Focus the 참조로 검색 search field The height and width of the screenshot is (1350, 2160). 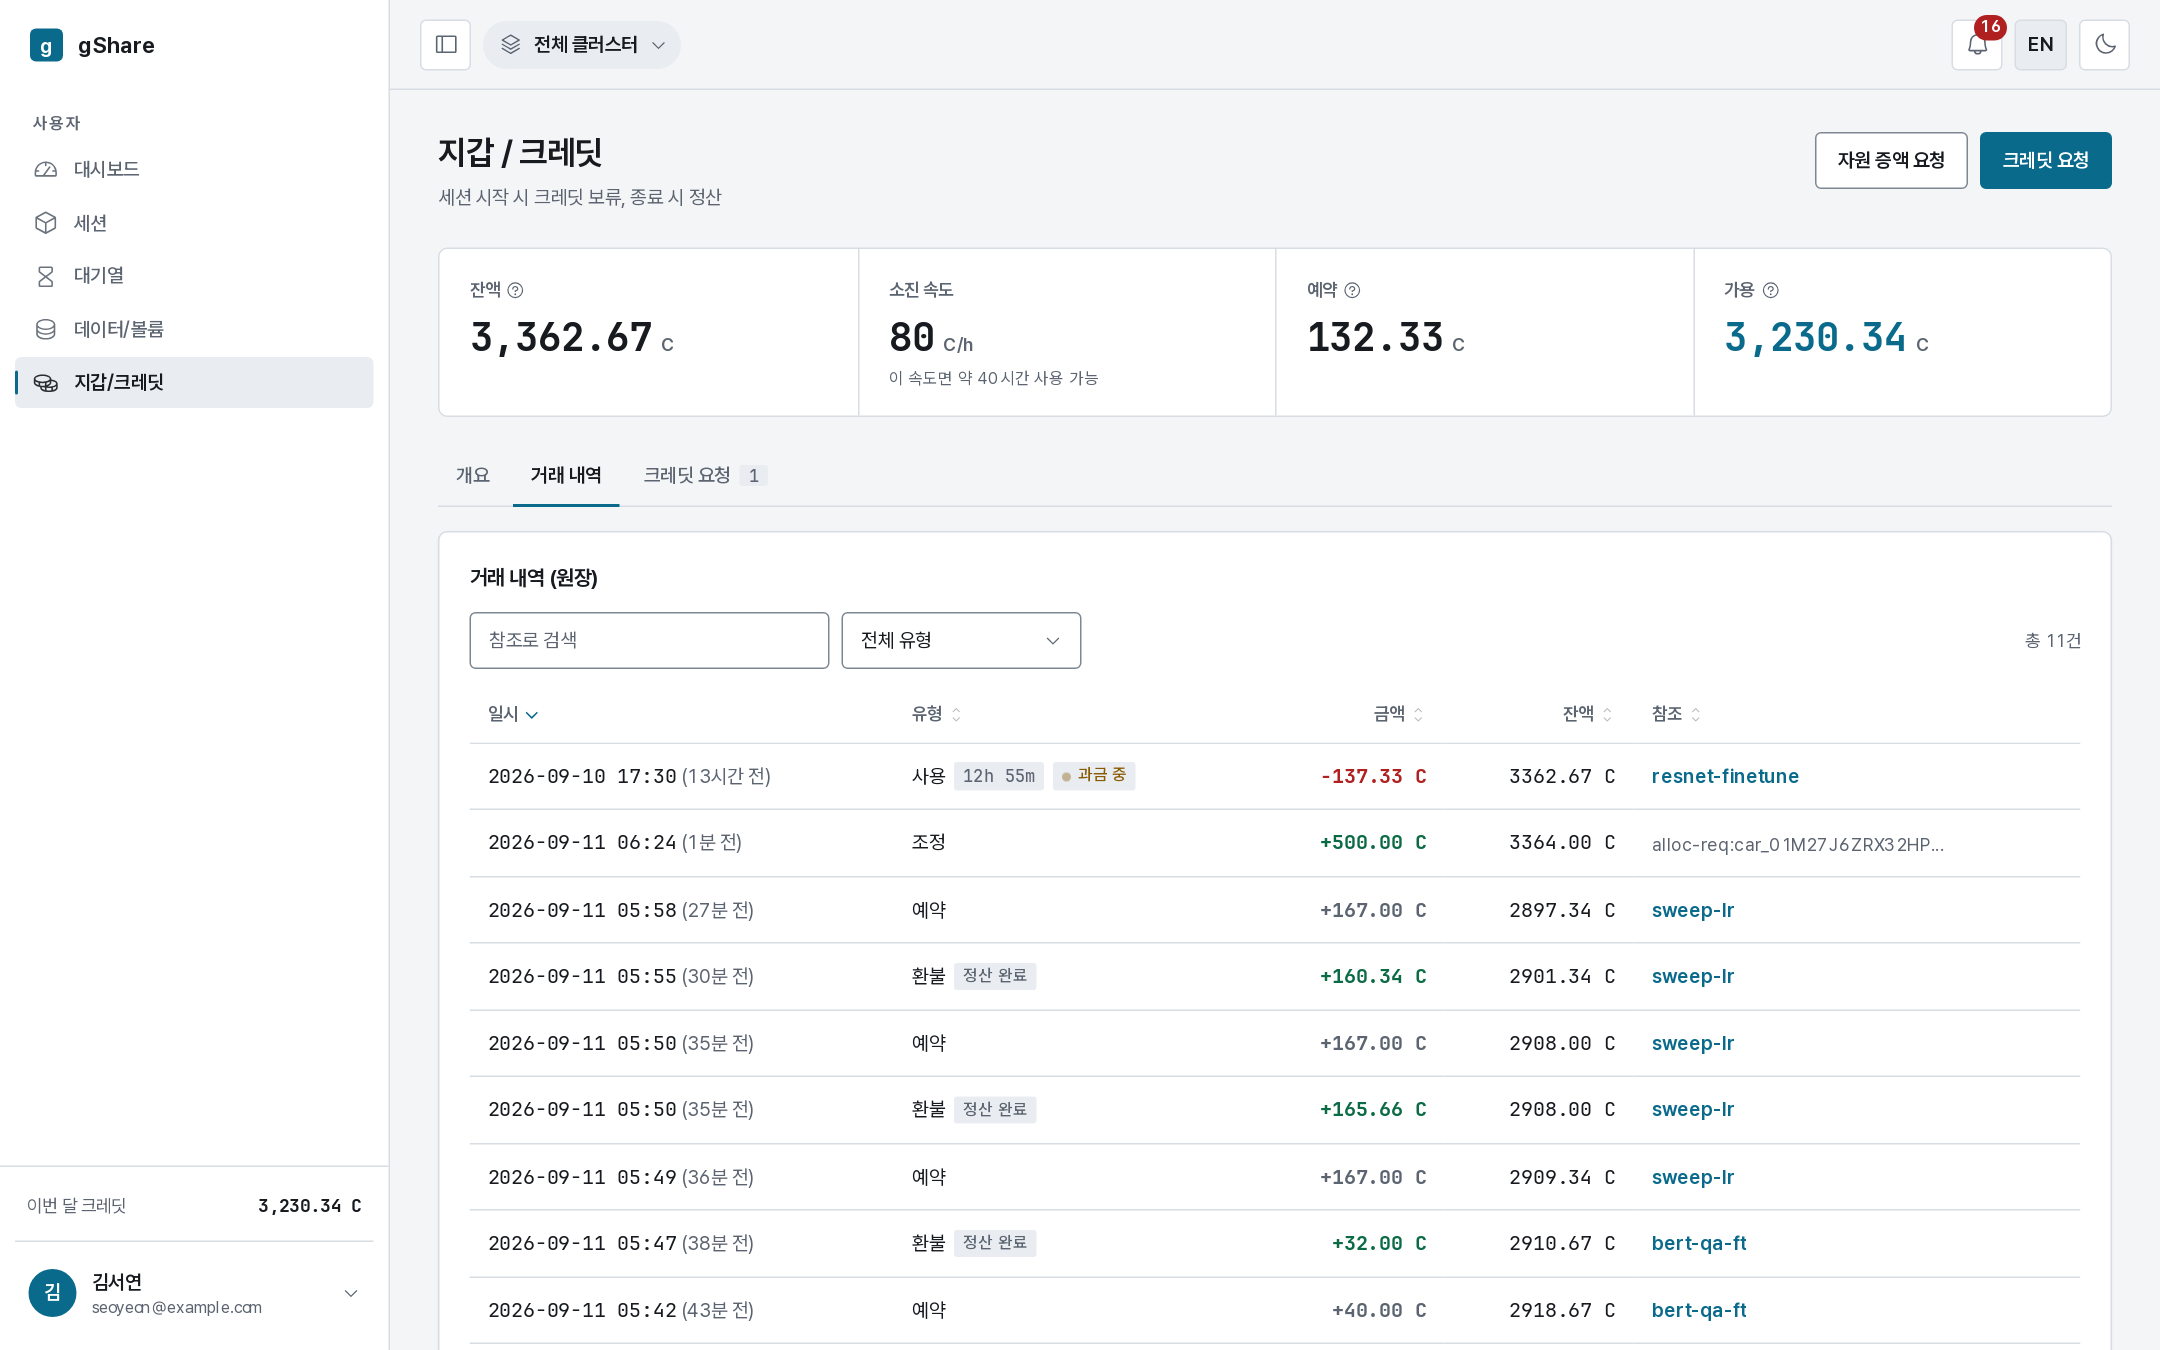tap(649, 640)
